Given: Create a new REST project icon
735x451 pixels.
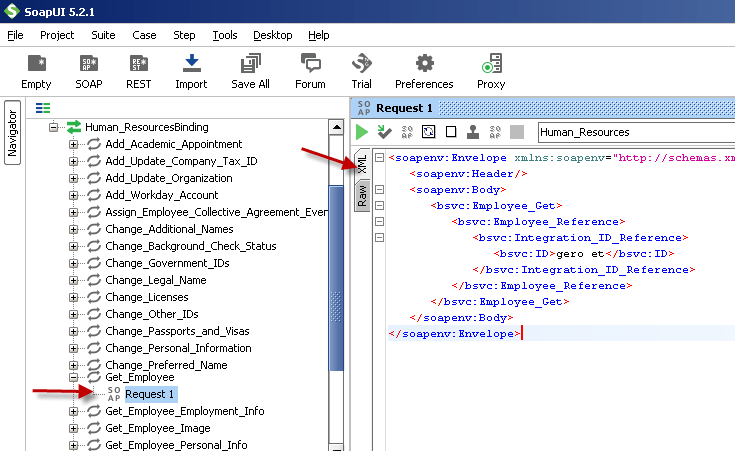Looking at the screenshot, I should [139, 63].
